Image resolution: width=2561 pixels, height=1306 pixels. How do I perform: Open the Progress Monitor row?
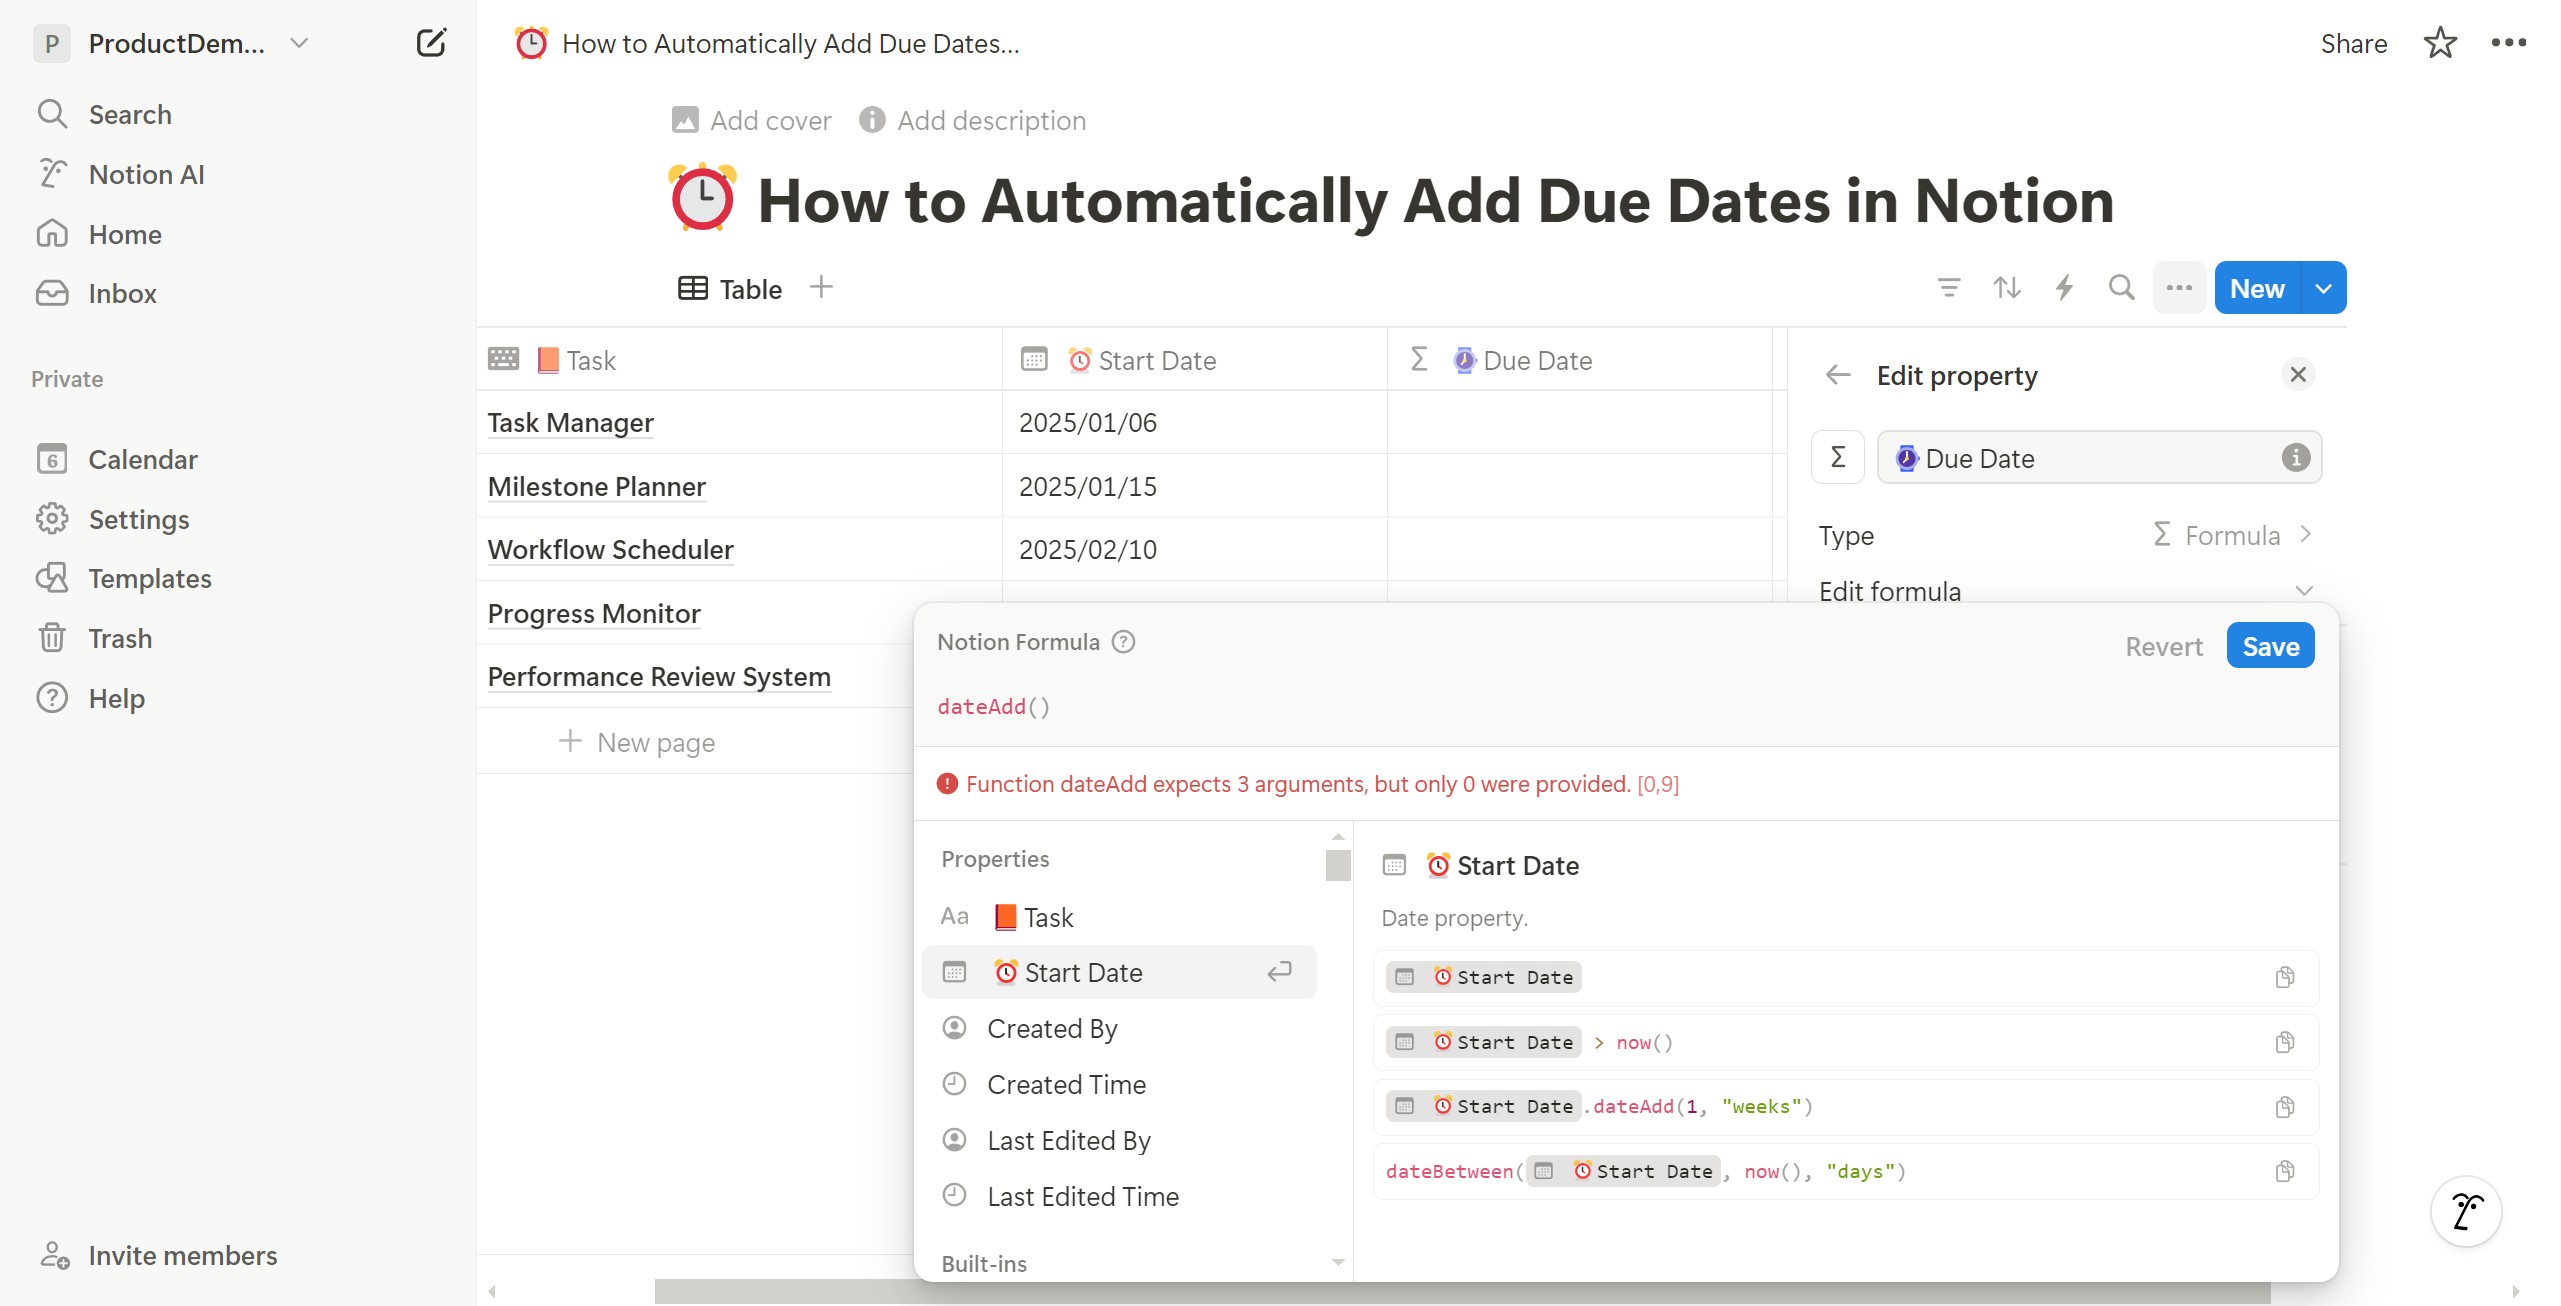tap(594, 613)
